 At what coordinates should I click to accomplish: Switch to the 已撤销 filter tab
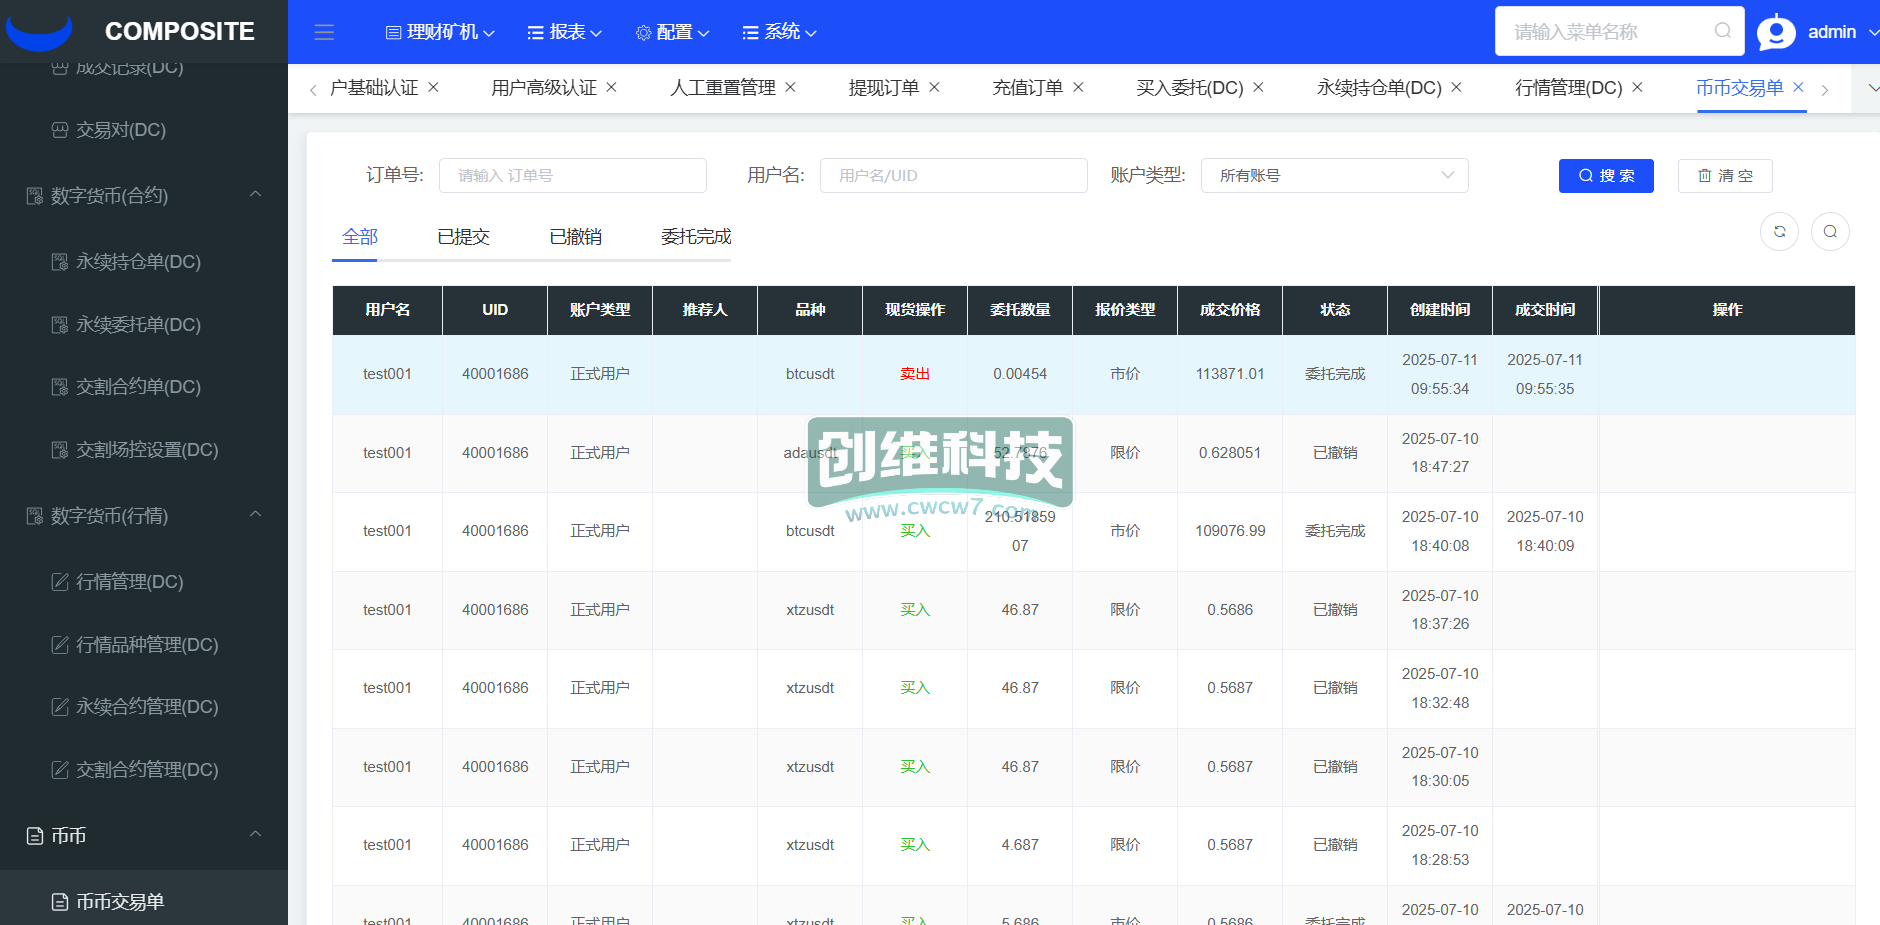pos(575,237)
